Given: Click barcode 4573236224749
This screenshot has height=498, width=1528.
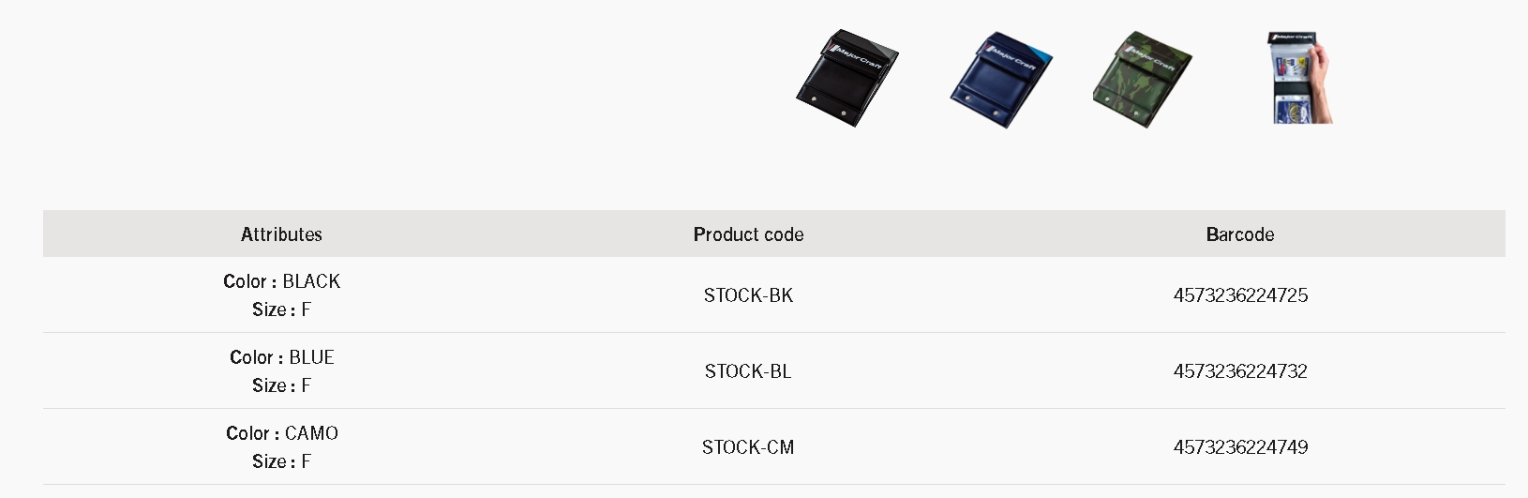Looking at the screenshot, I should click(1240, 447).
